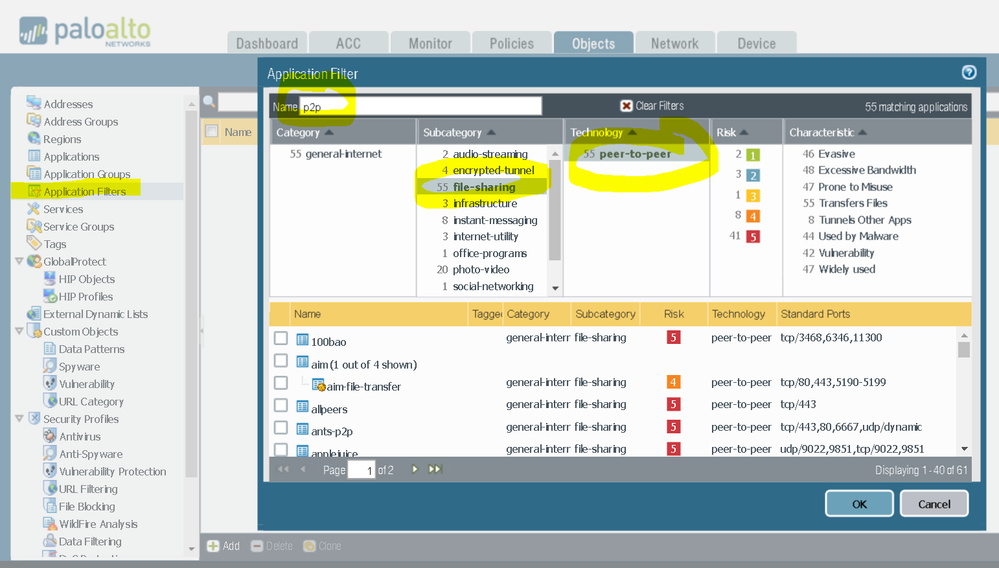This screenshot has width=999, height=568.
Task: Switch to the Policies tab
Action: [511, 43]
